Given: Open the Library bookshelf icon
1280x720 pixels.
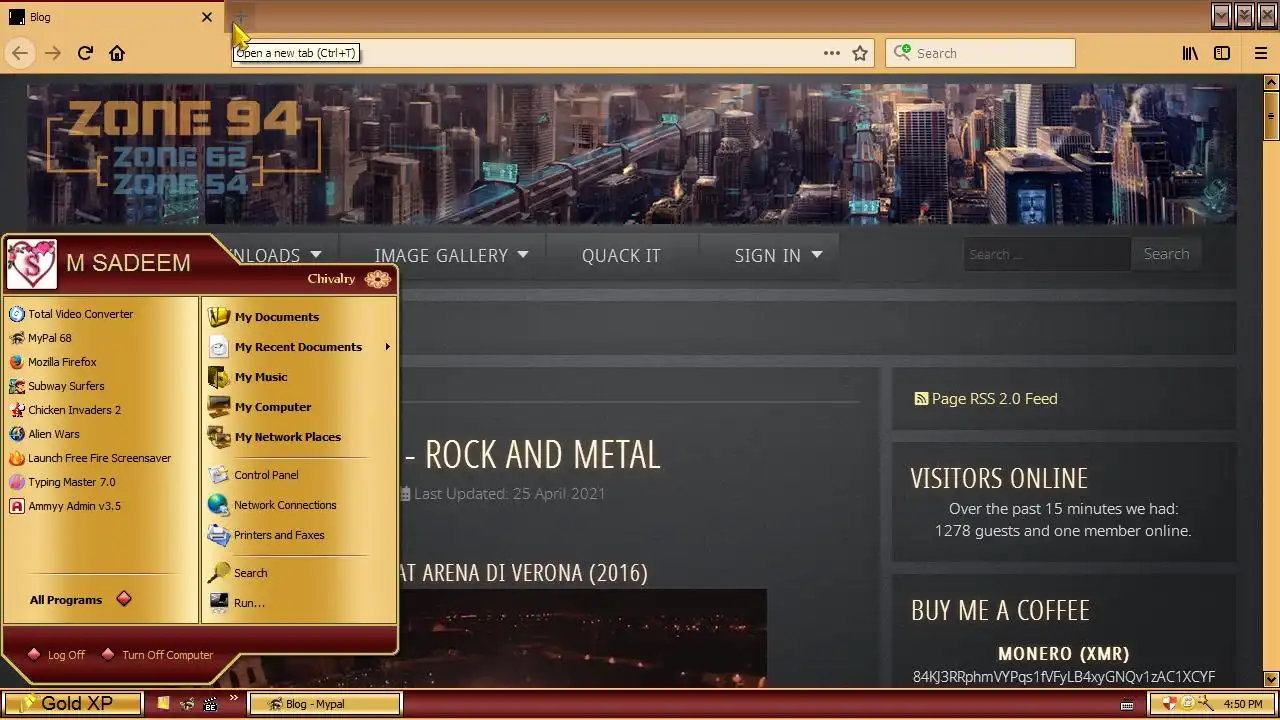Looking at the screenshot, I should click(1190, 53).
